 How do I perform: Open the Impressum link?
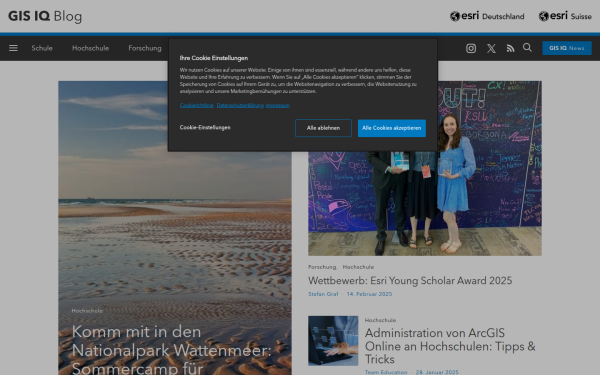[x=278, y=105]
